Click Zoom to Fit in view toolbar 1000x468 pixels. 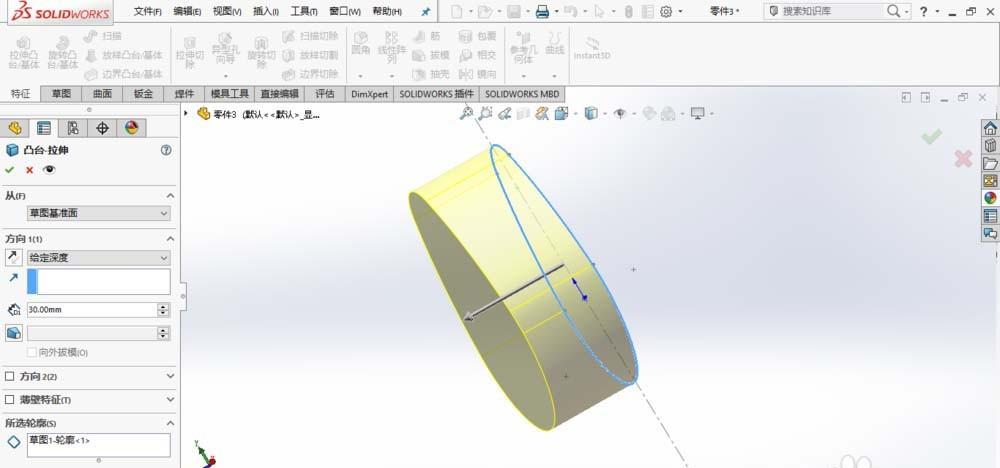point(466,113)
